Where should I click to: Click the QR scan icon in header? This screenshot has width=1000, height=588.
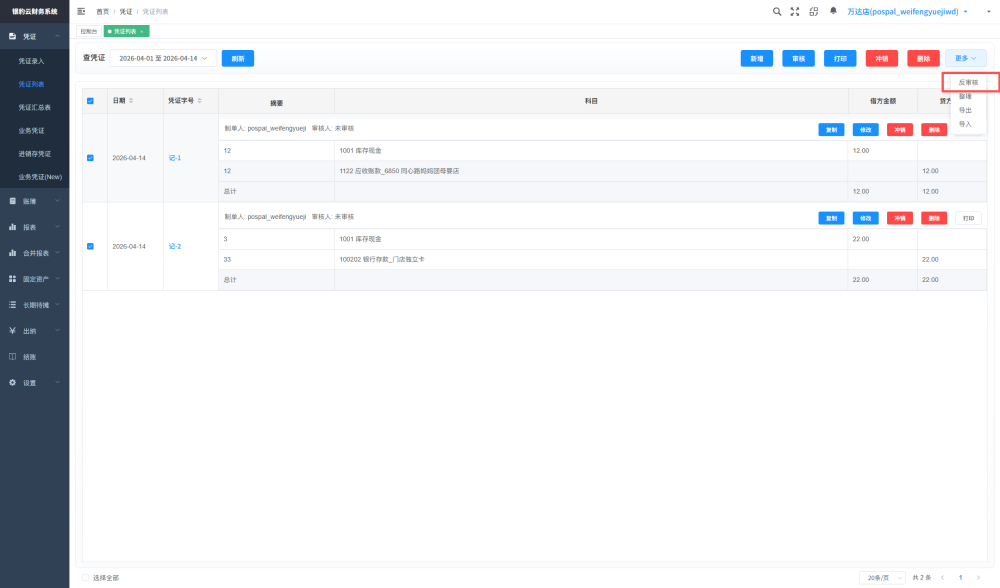814,11
